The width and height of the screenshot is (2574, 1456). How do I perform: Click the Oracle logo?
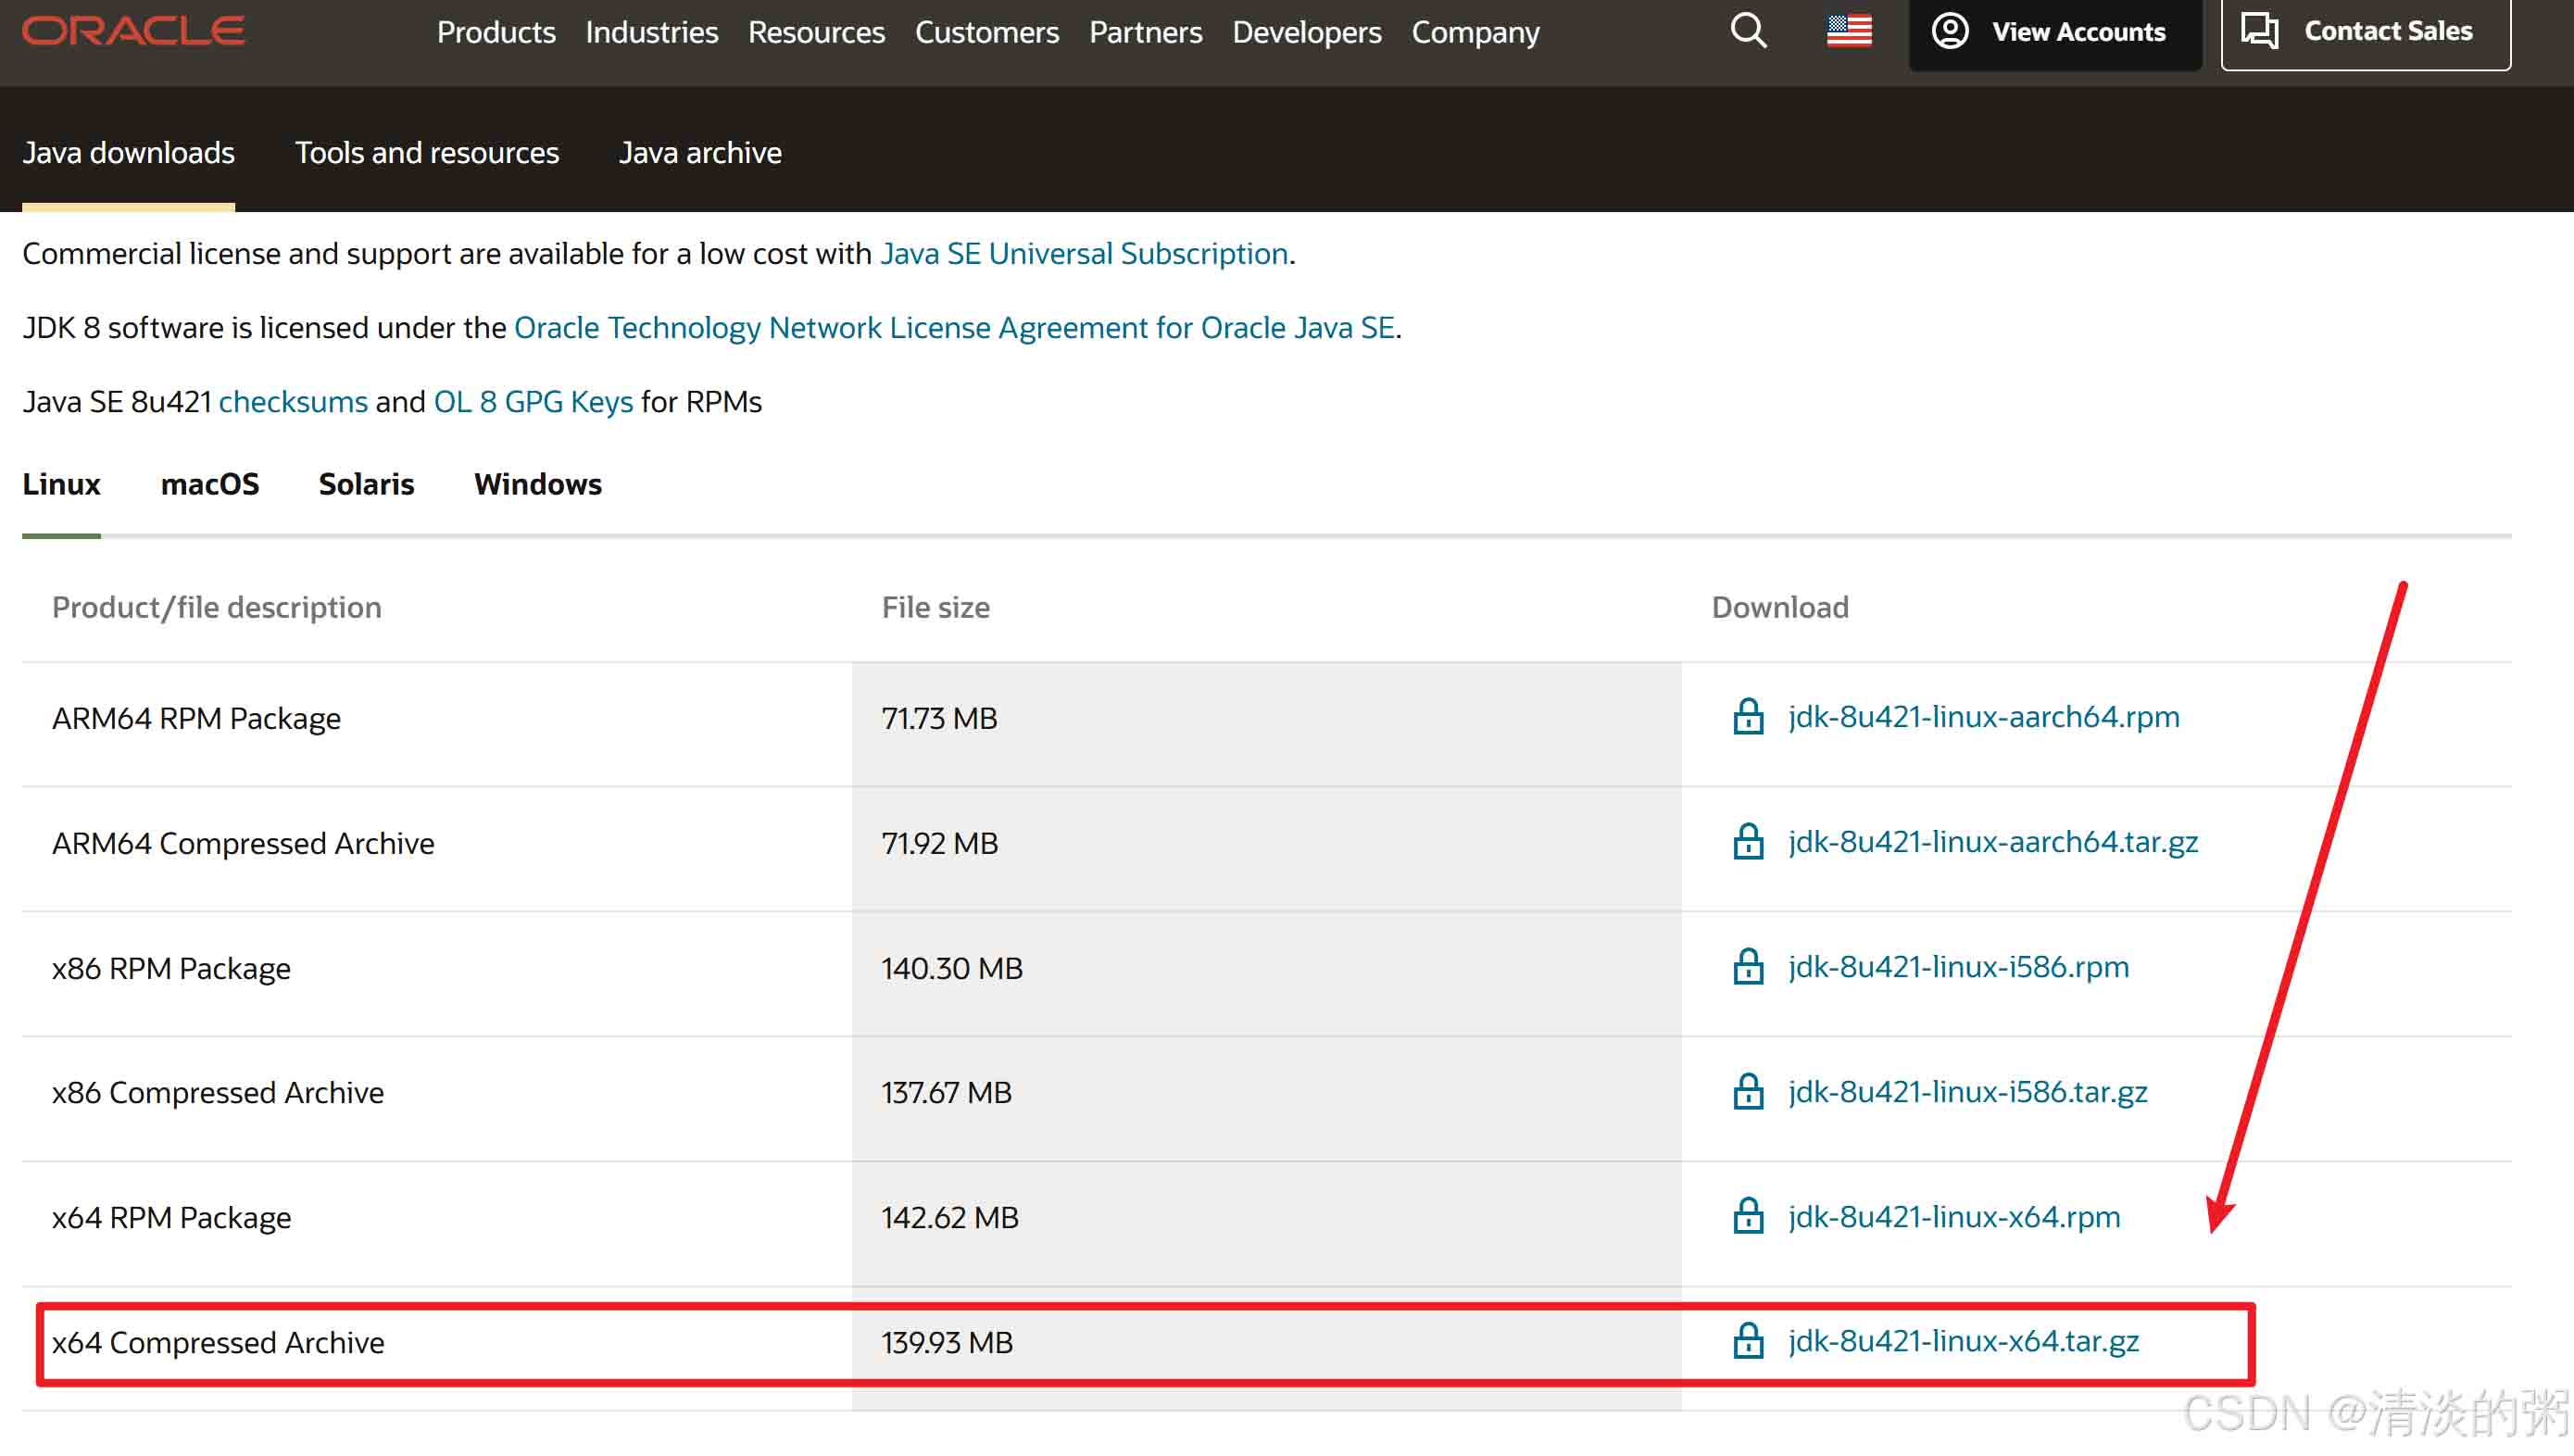click(133, 31)
